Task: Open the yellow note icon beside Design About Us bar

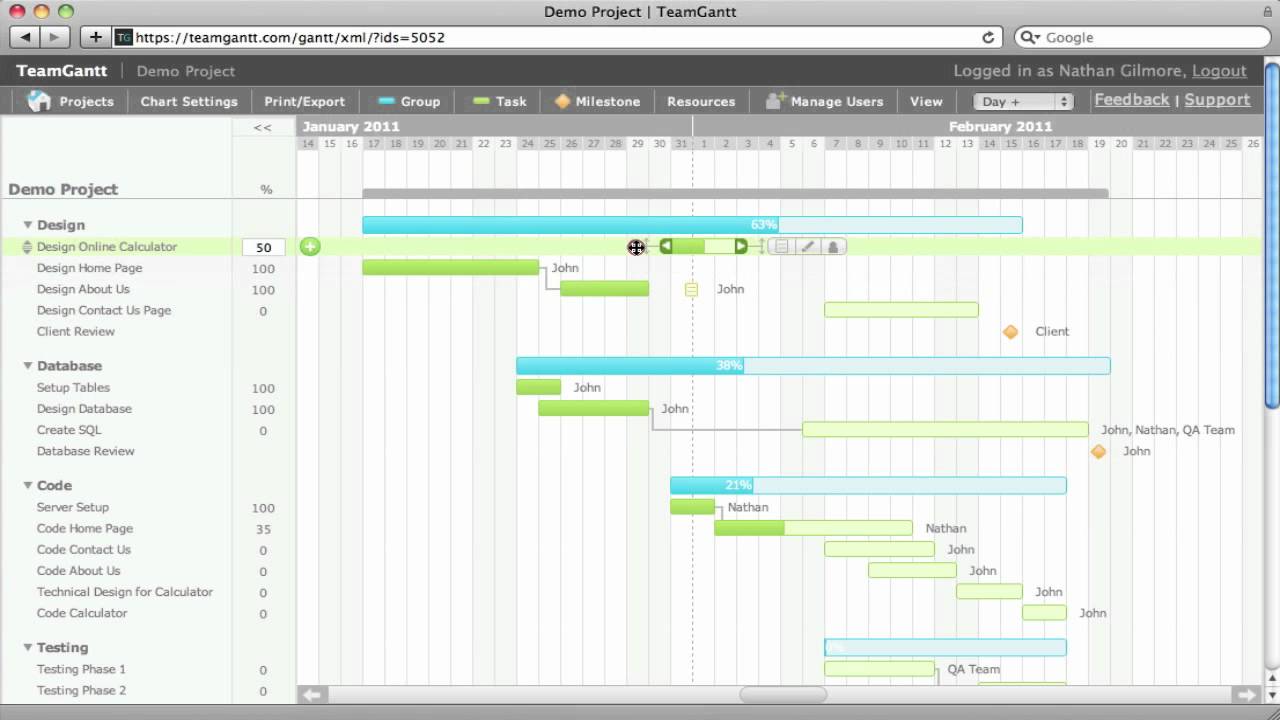Action: (691, 289)
